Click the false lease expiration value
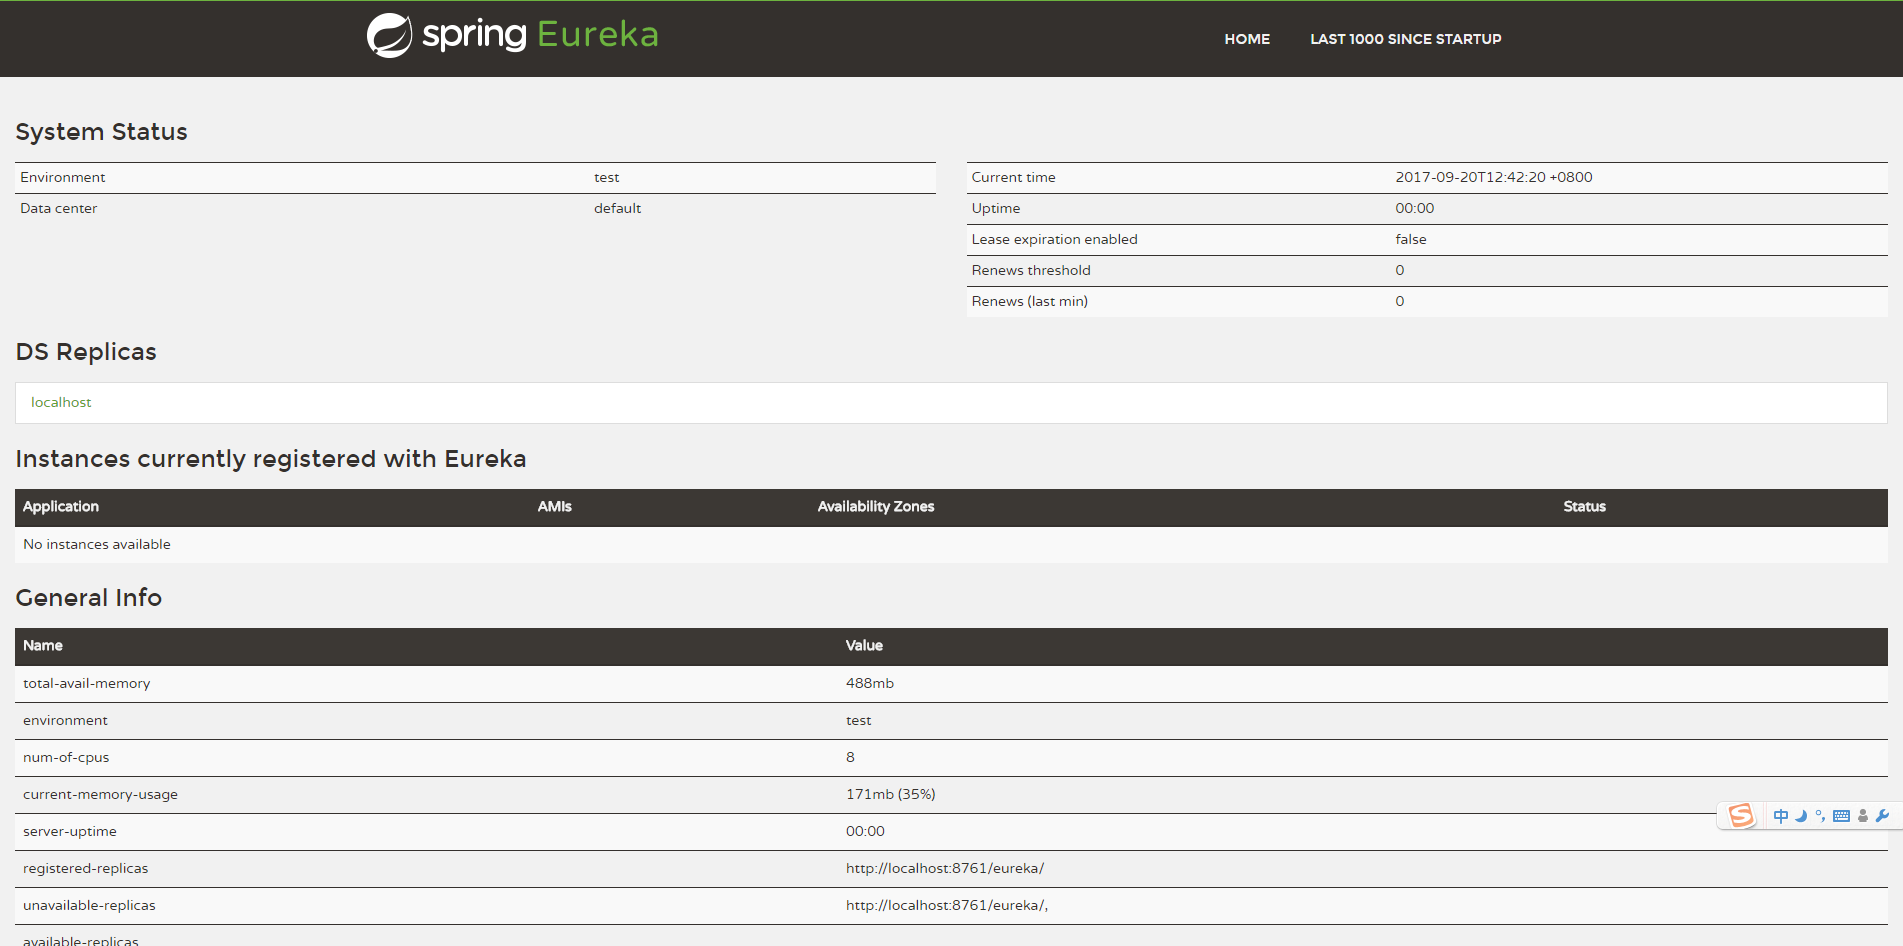The image size is (1903, 946). (1411, 239)
